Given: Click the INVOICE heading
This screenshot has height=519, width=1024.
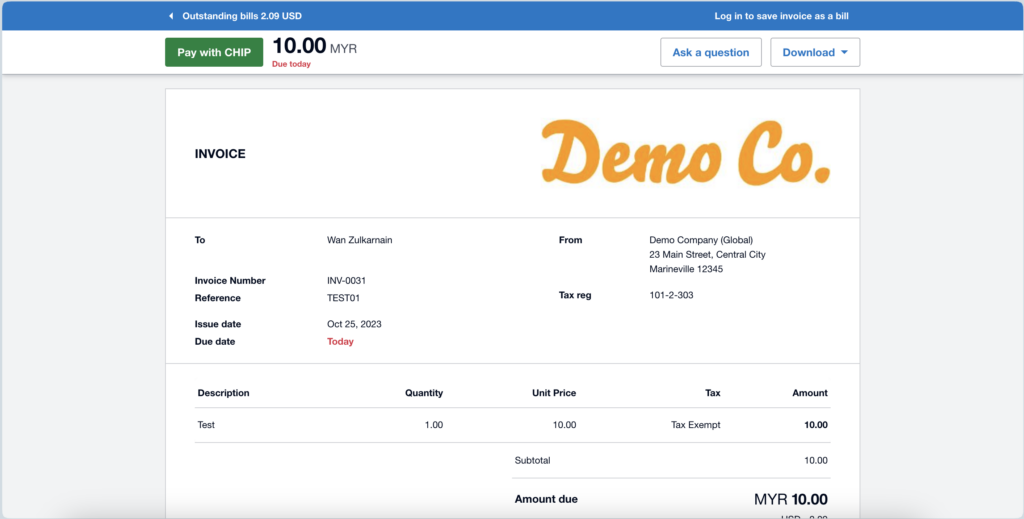Looking at the screenshot, I should pos(220,154).
